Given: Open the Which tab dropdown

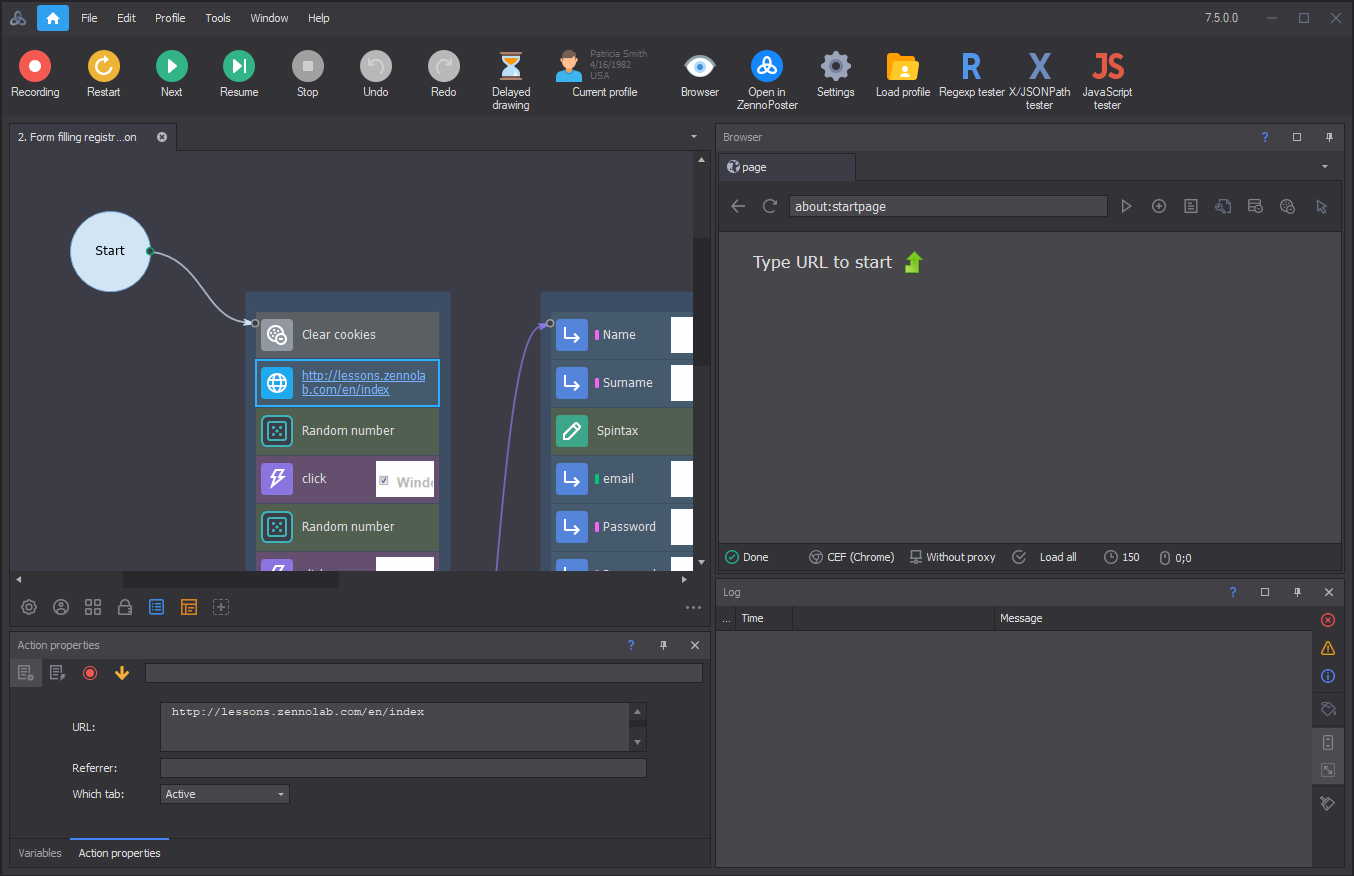Looking at the screenshot, I should (225, 794).
